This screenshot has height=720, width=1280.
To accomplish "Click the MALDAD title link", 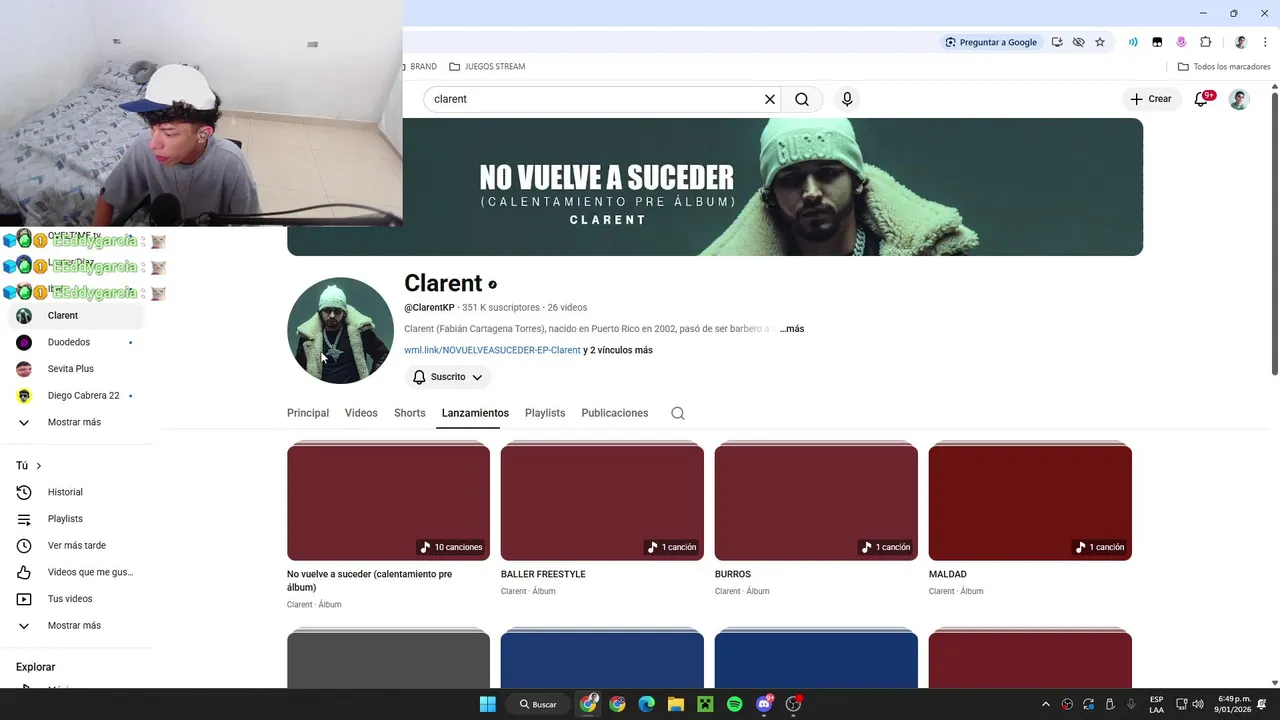I will point(948,574).
